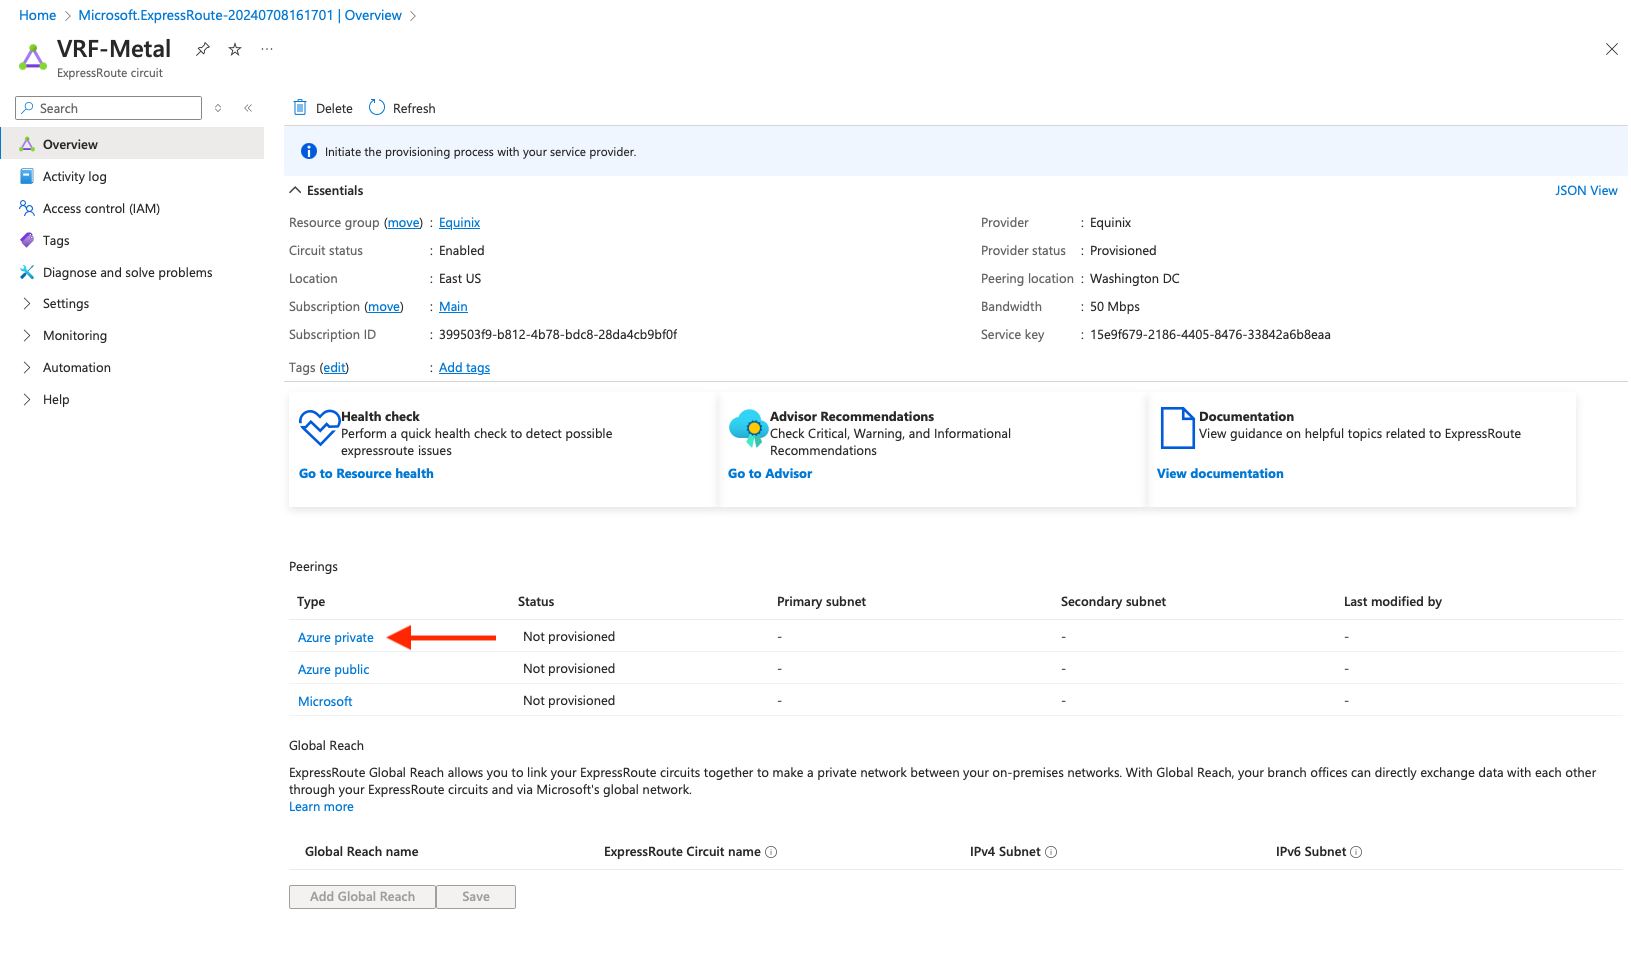The width and height of the screenshot is (1631, 964).
Task: Open the more options ellipsis menu
Action: [267, 49]
